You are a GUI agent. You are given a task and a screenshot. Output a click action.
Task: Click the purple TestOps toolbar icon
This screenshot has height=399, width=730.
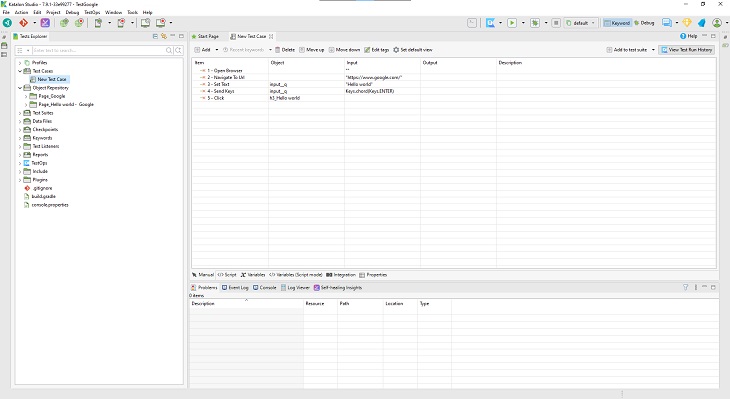click(x=45, y=23)
